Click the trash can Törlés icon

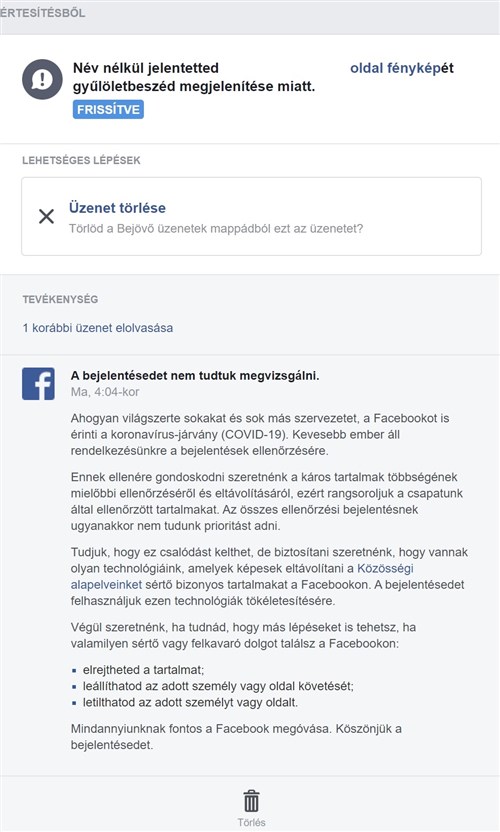click(251, 801)
